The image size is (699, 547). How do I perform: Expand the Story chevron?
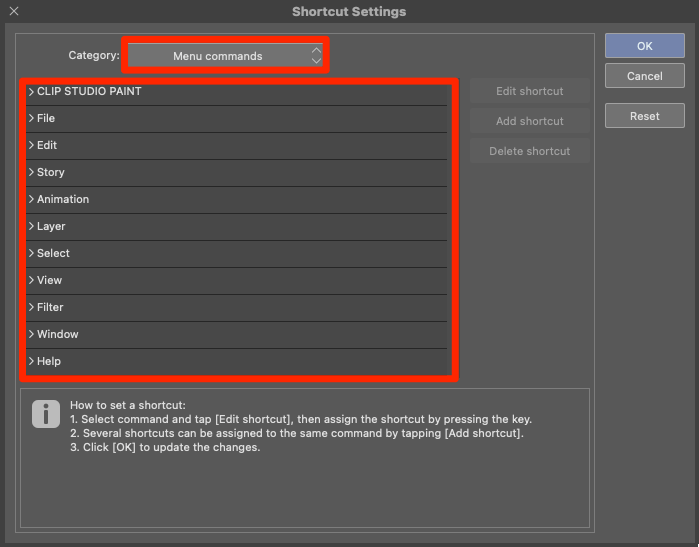(31, 172)
